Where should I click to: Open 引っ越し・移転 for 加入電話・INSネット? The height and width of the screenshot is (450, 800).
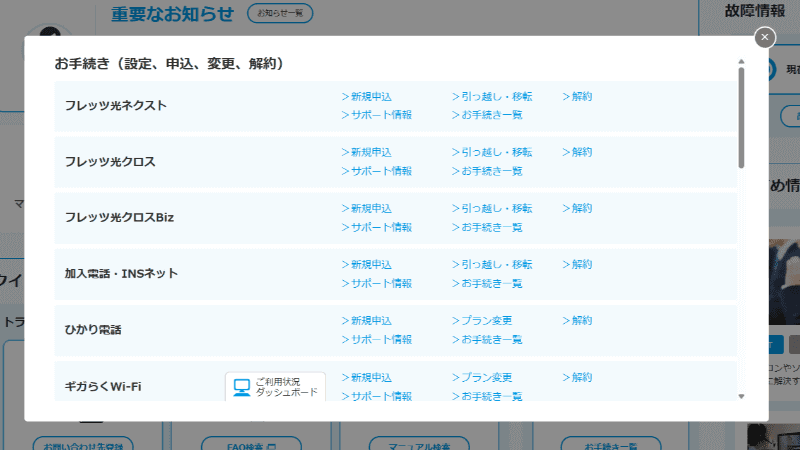[x=492, y=264]
